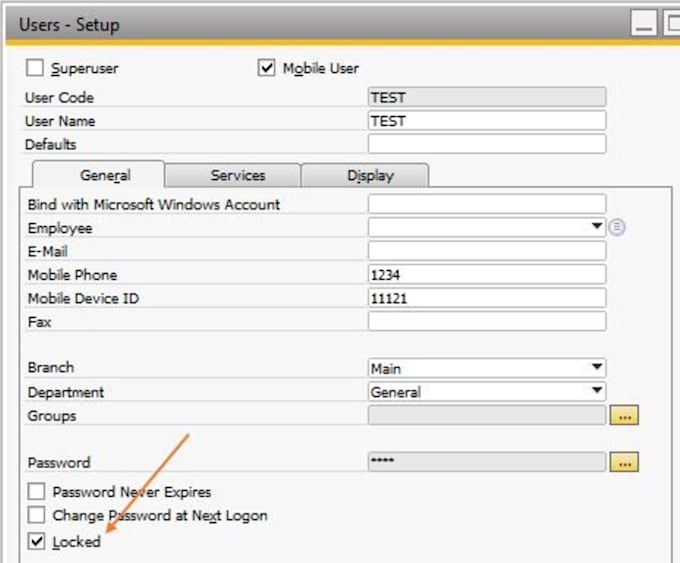Viewport: 680px width, 563px height.
Task: Click the Password ellipsis button
Action: tap(626, 462)
